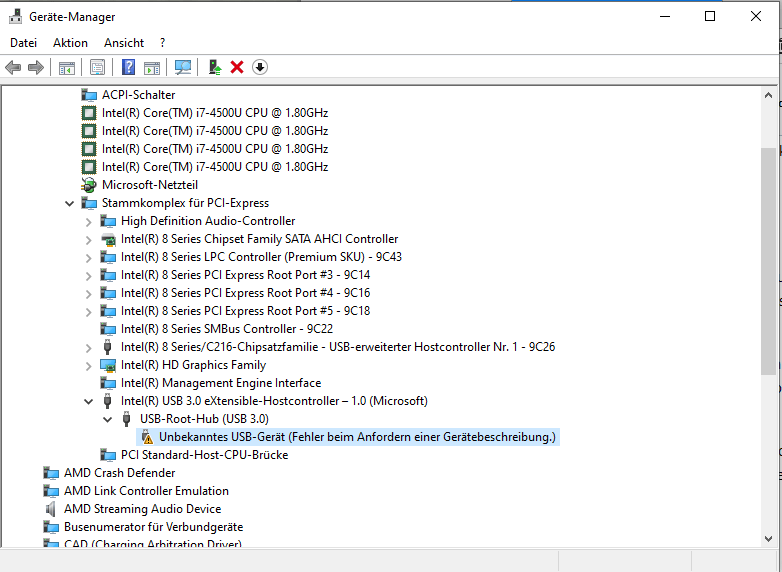The height and width of the screenshot is (572, 782).
Task: Collapse the Stammkomplex für PCI-Express node
Action: click(69, 203)
